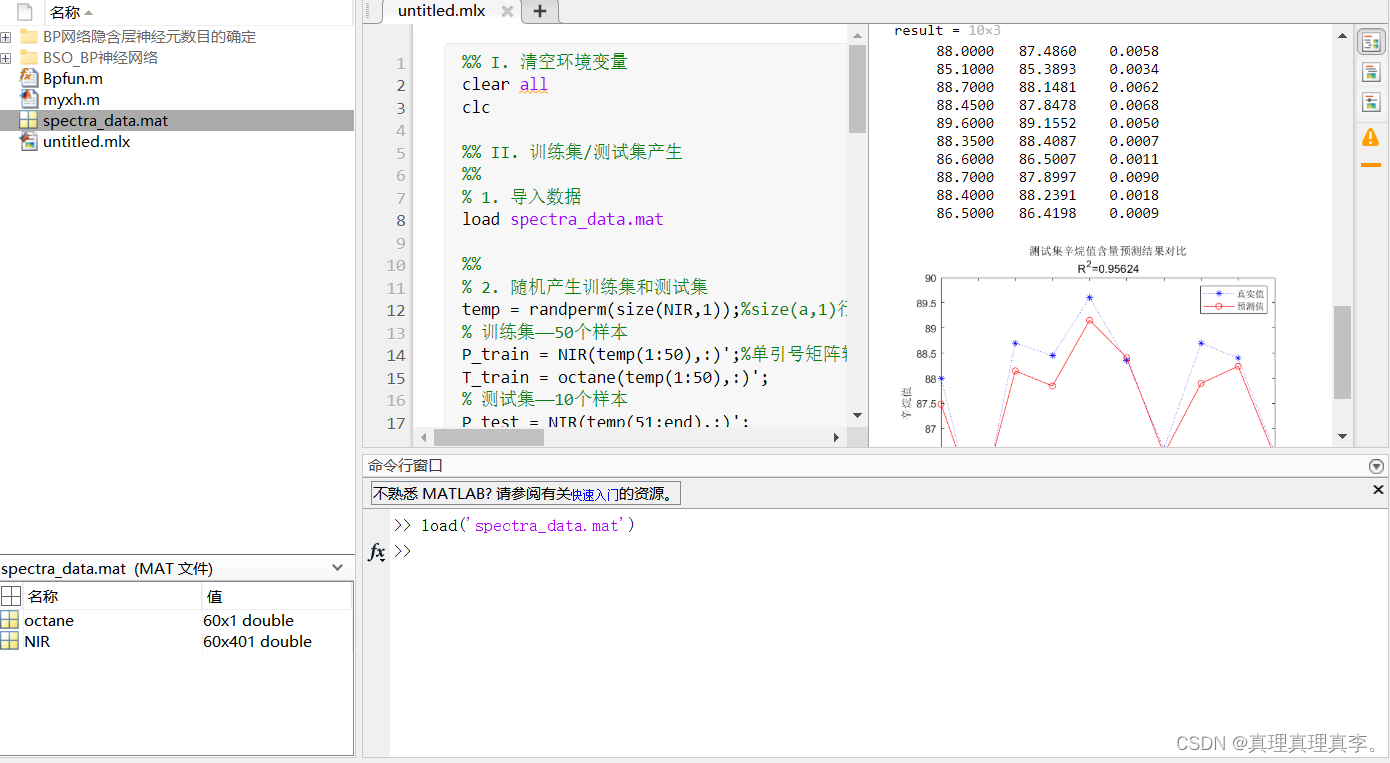Close the MATLAB getting started banner
This screenshot has height=763, width=1390.
tap(1378, 490)
